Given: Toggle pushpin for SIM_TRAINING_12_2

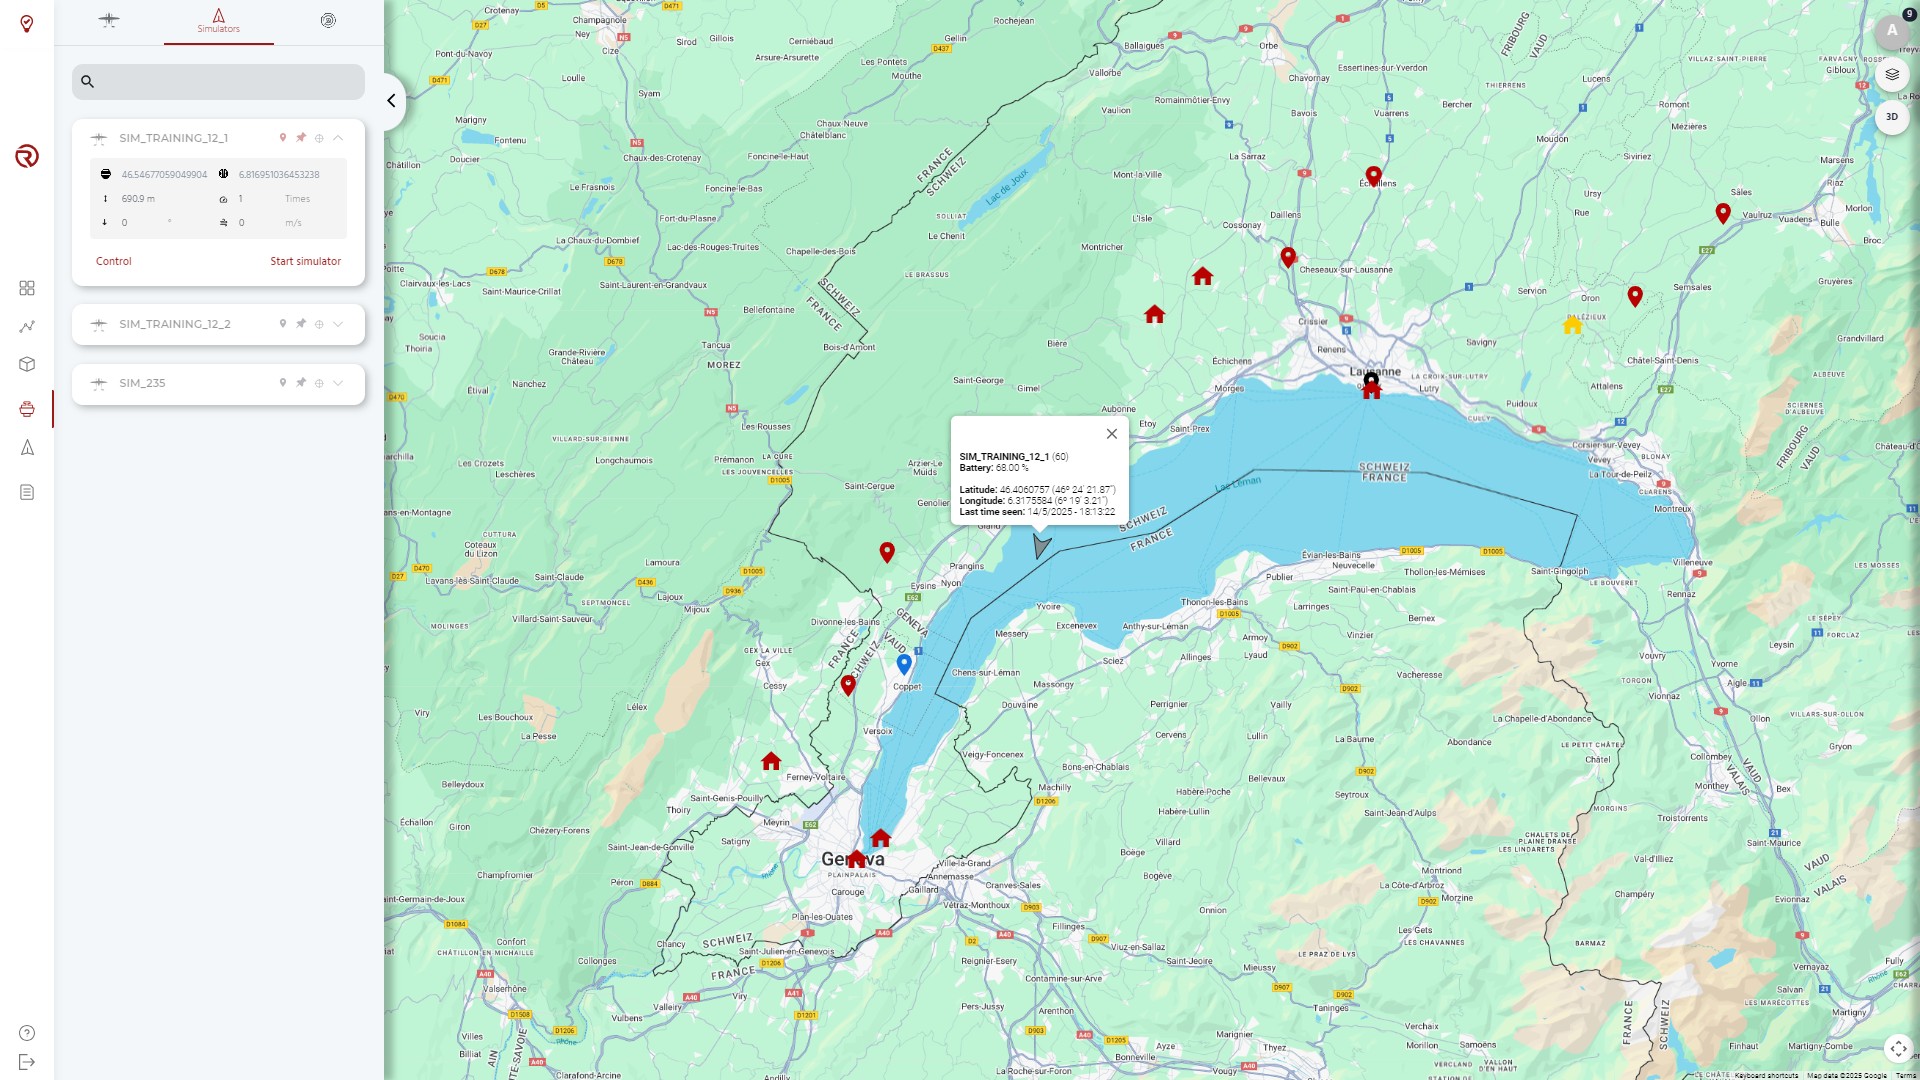Looking at the screenshot, I should pos(301,324).
